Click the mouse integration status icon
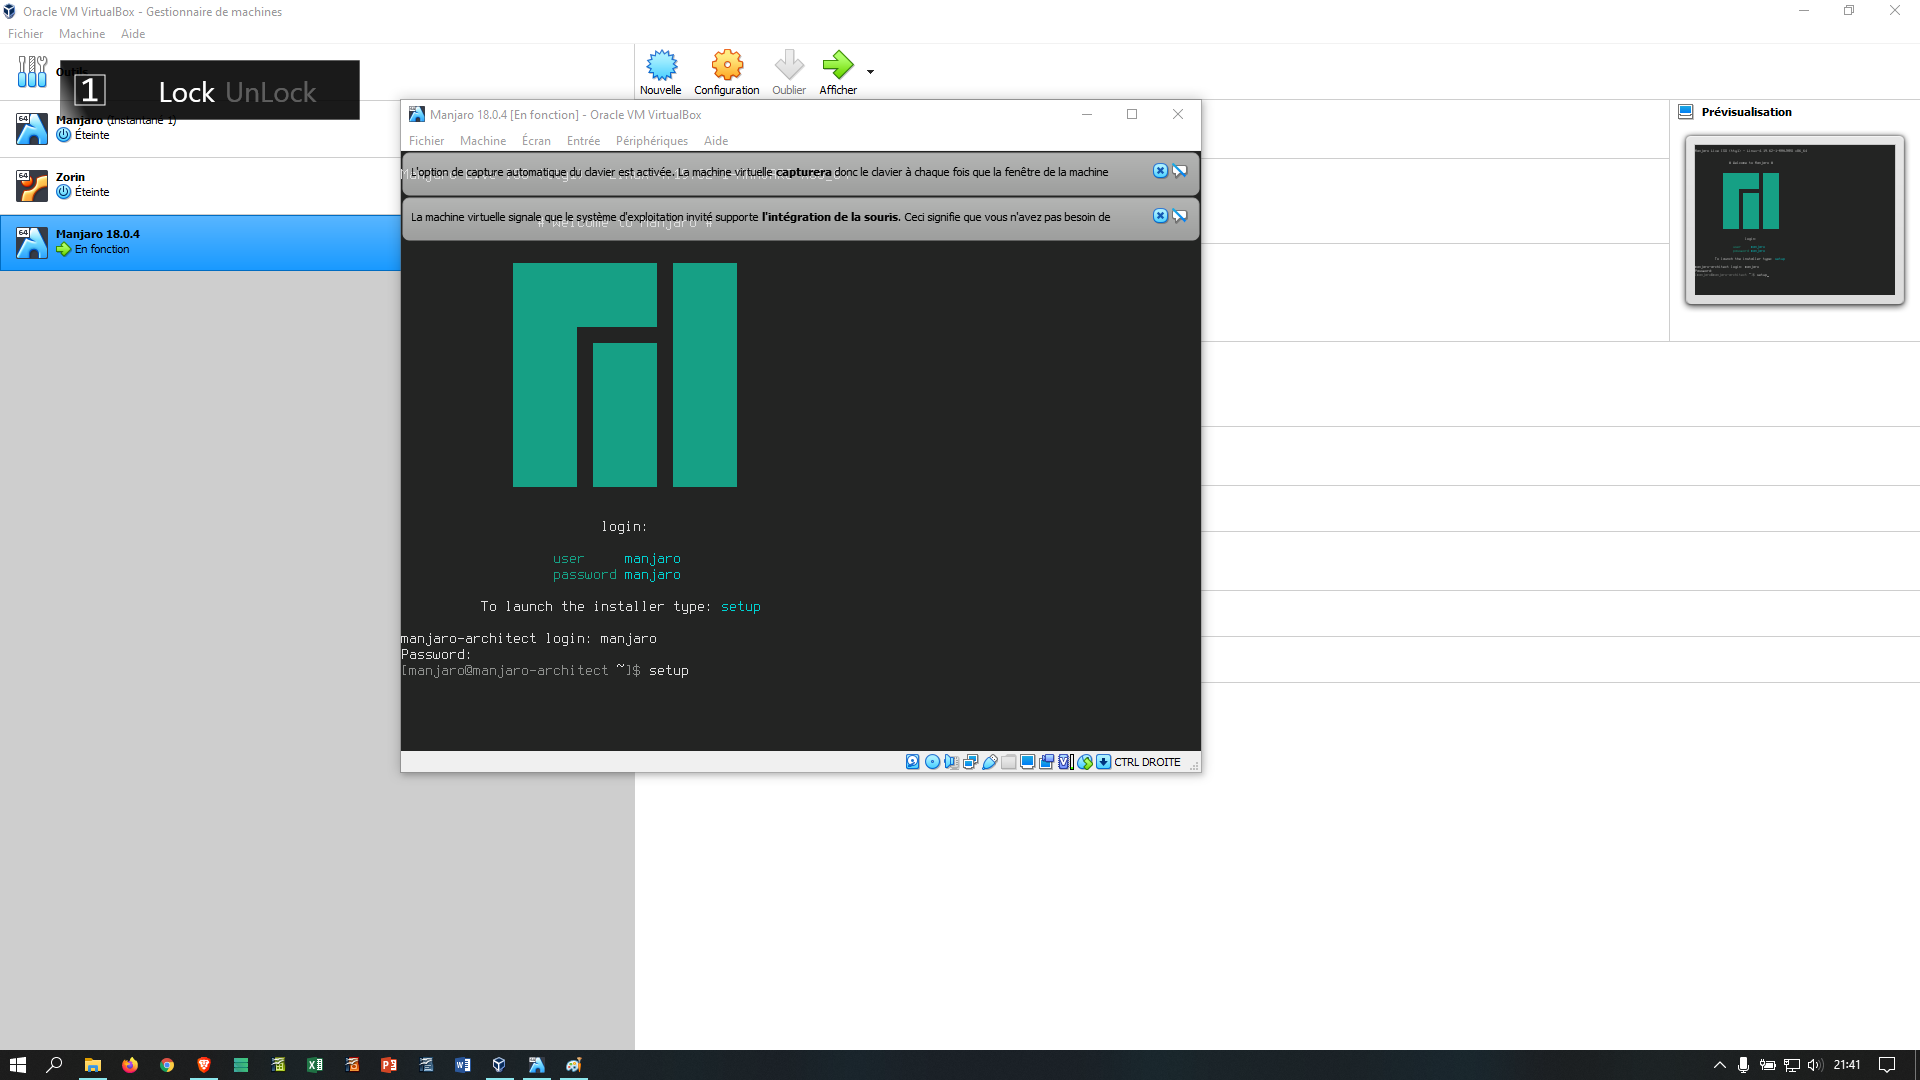 (x=1085, y=762)
